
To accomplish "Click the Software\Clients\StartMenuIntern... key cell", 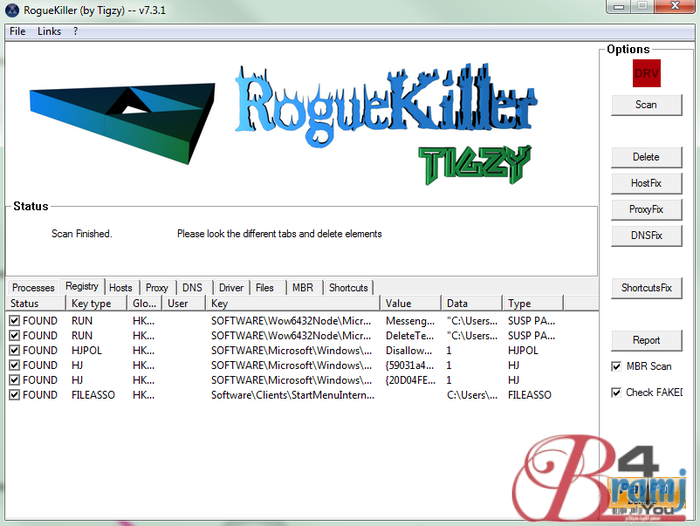I will click(x=293, y=395).
